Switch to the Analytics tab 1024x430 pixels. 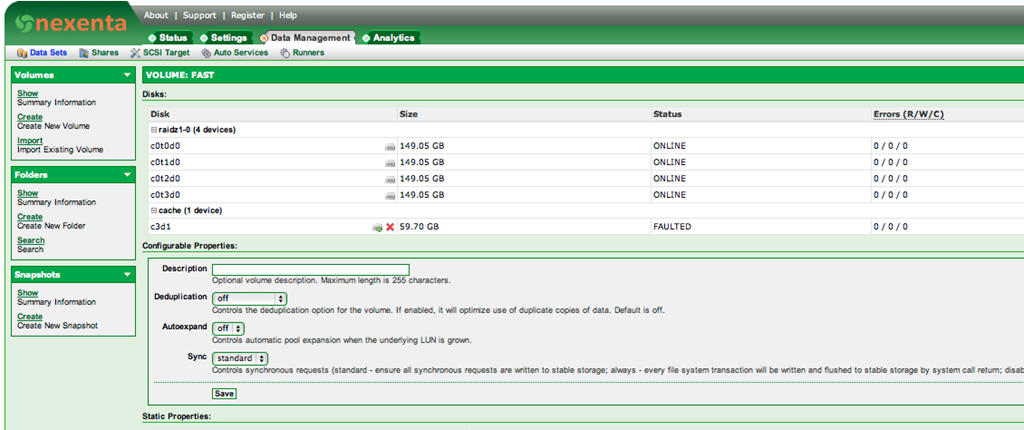(x=389, y=38)
